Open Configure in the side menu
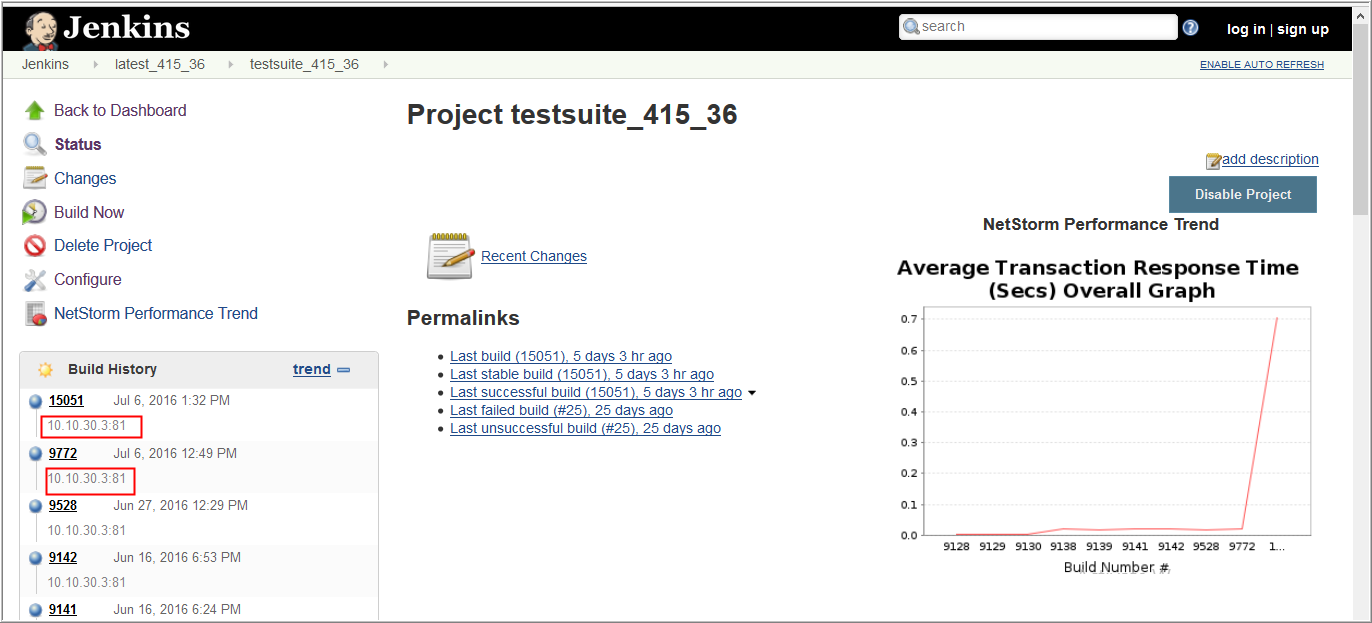This screenshot has height=623, width=1372. (x=88, y=279)
